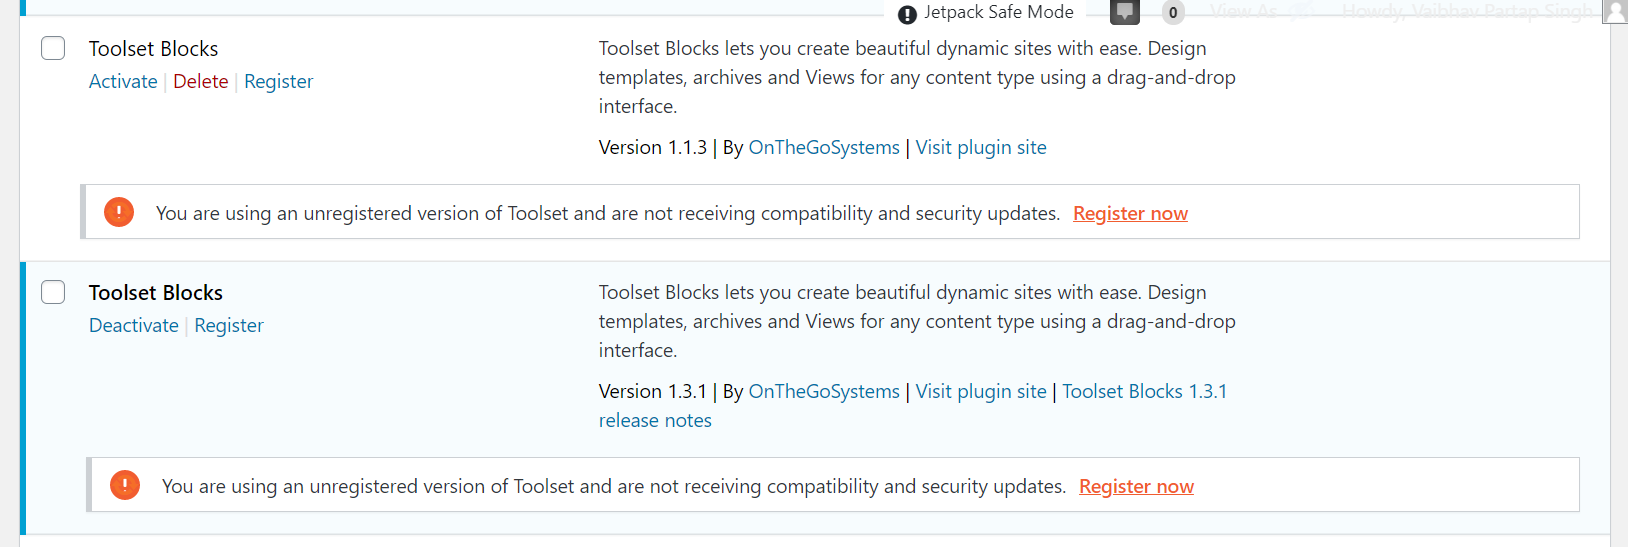Image resolution: width=1628 pixels, height=547 pixels.
Task: Open OnTheGoSystems link for version 1.1.3
Action: pos(824,148)
